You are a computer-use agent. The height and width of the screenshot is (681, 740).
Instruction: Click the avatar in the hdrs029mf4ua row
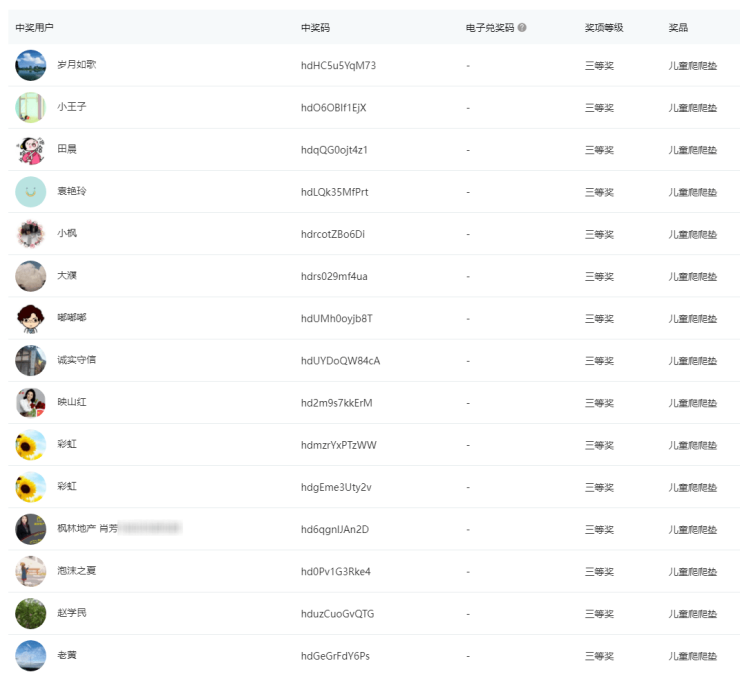[31, 276]
